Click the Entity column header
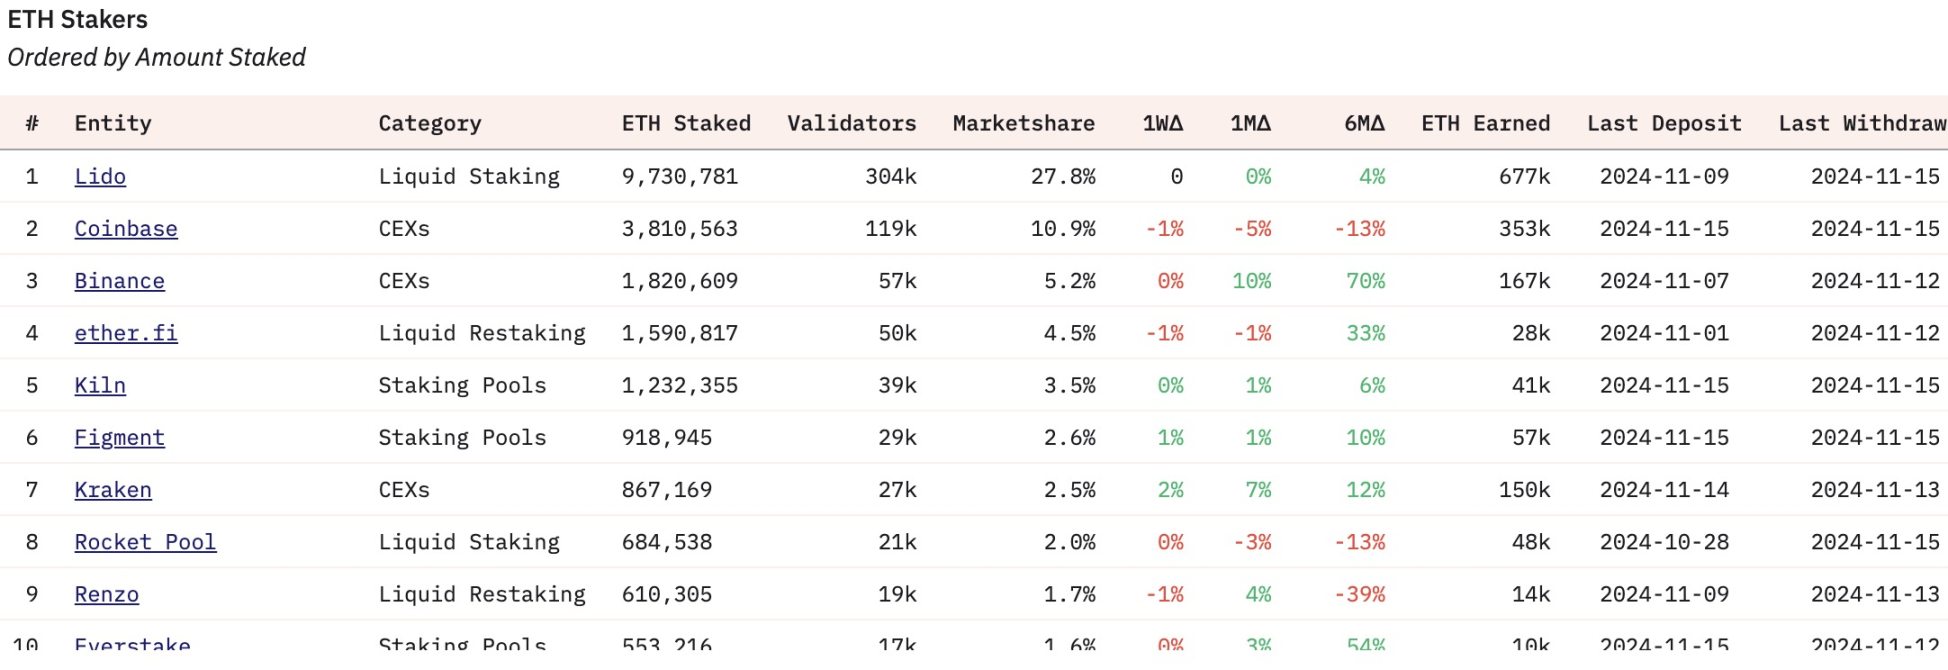 113,124
